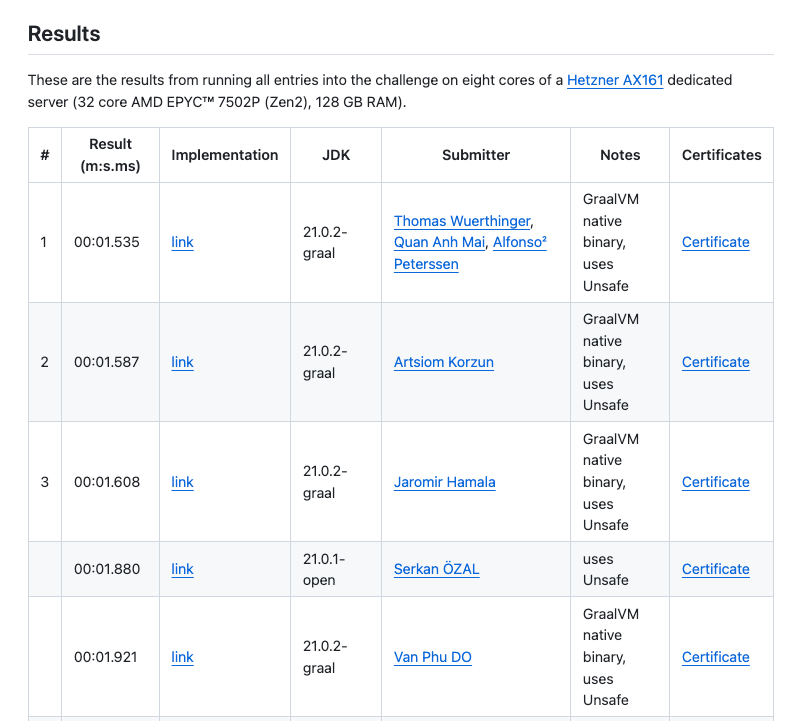Open Thomas Wuerthinger's profile link
The height and width of the screenshot is (721, 793).
pos(461,221)
